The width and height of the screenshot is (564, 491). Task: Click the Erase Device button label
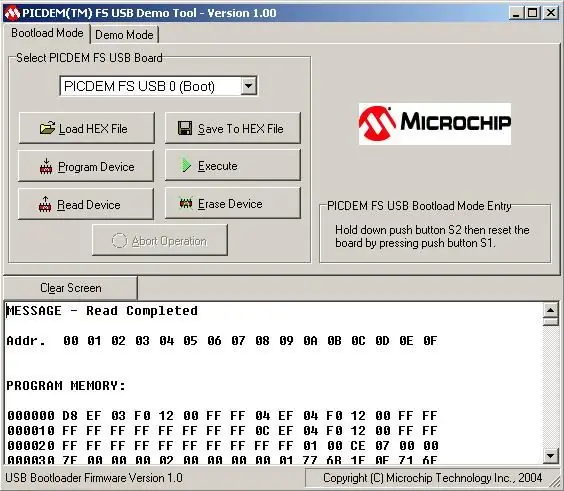click(x=230, y=204)
